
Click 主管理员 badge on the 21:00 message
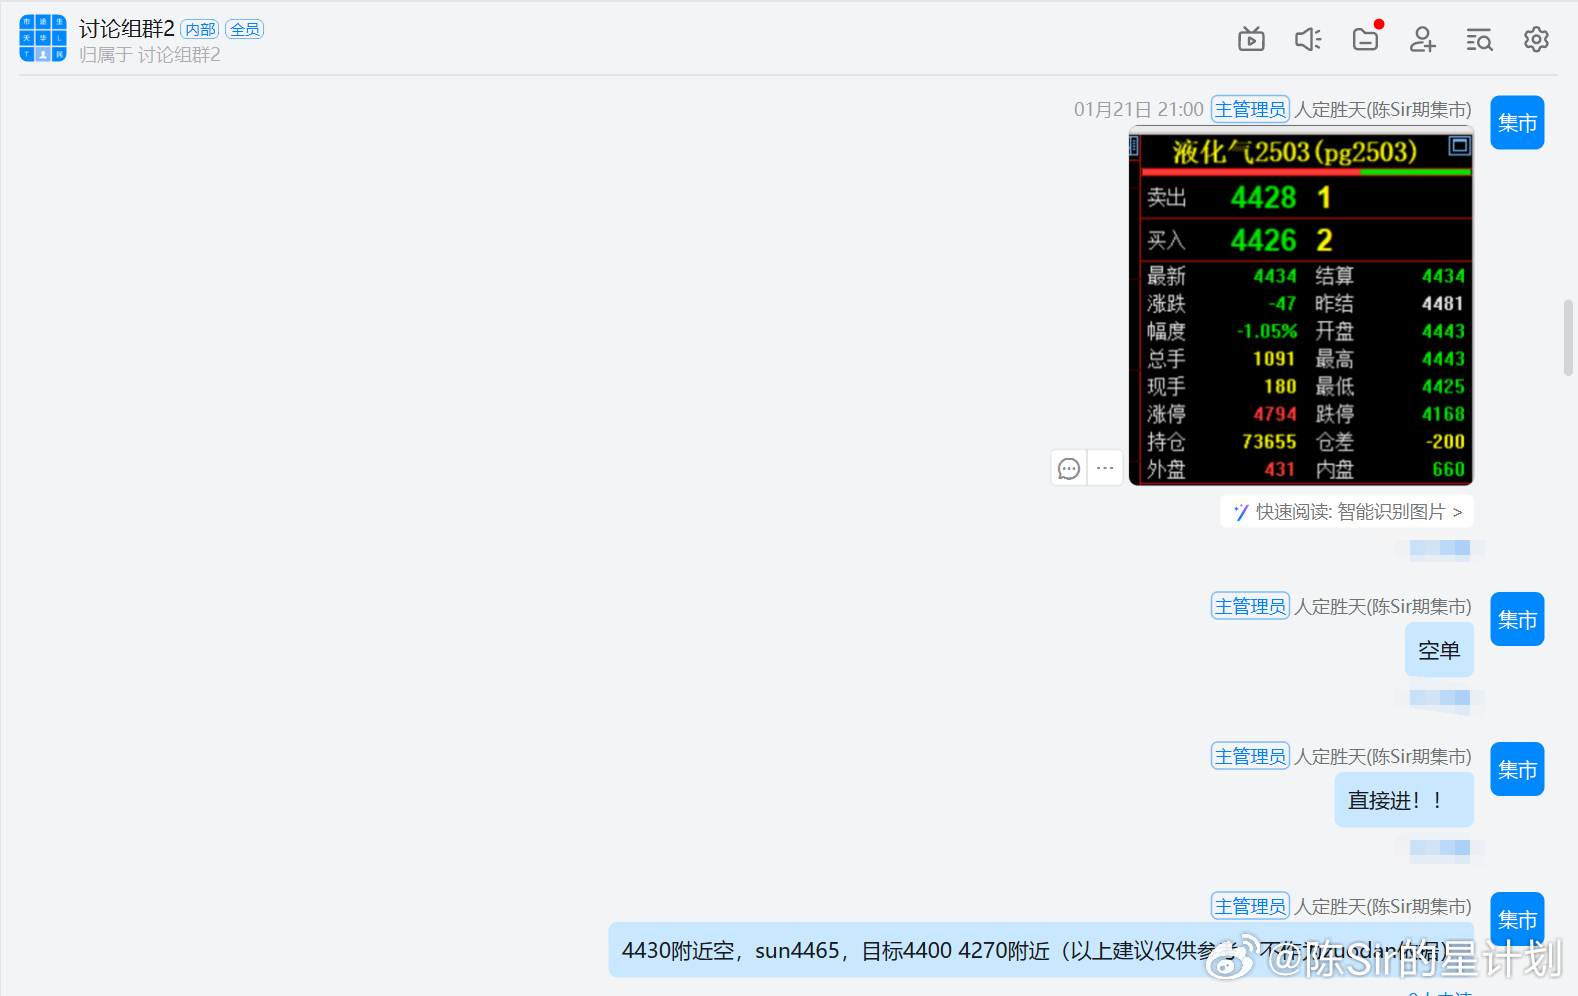pyautogui.click(x=1250, y=109)
